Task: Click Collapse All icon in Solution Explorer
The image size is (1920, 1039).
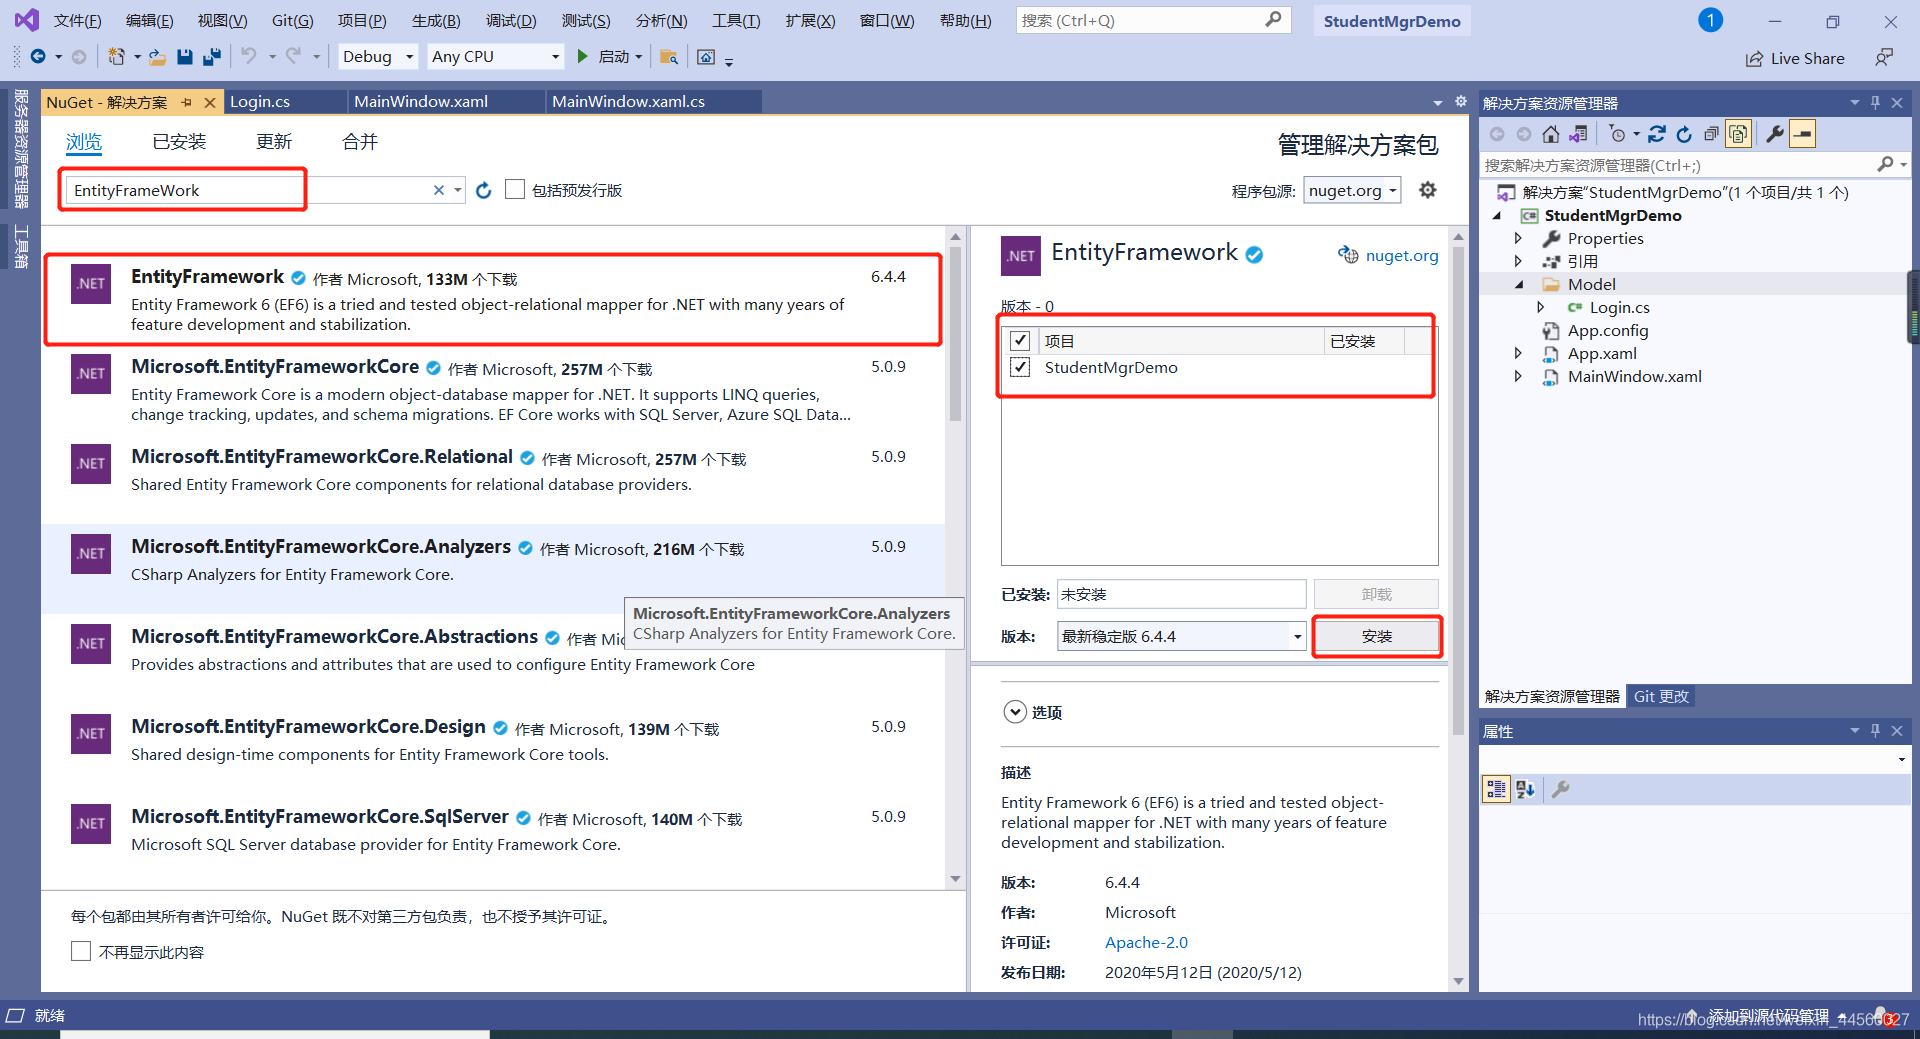Action: 1711,134
